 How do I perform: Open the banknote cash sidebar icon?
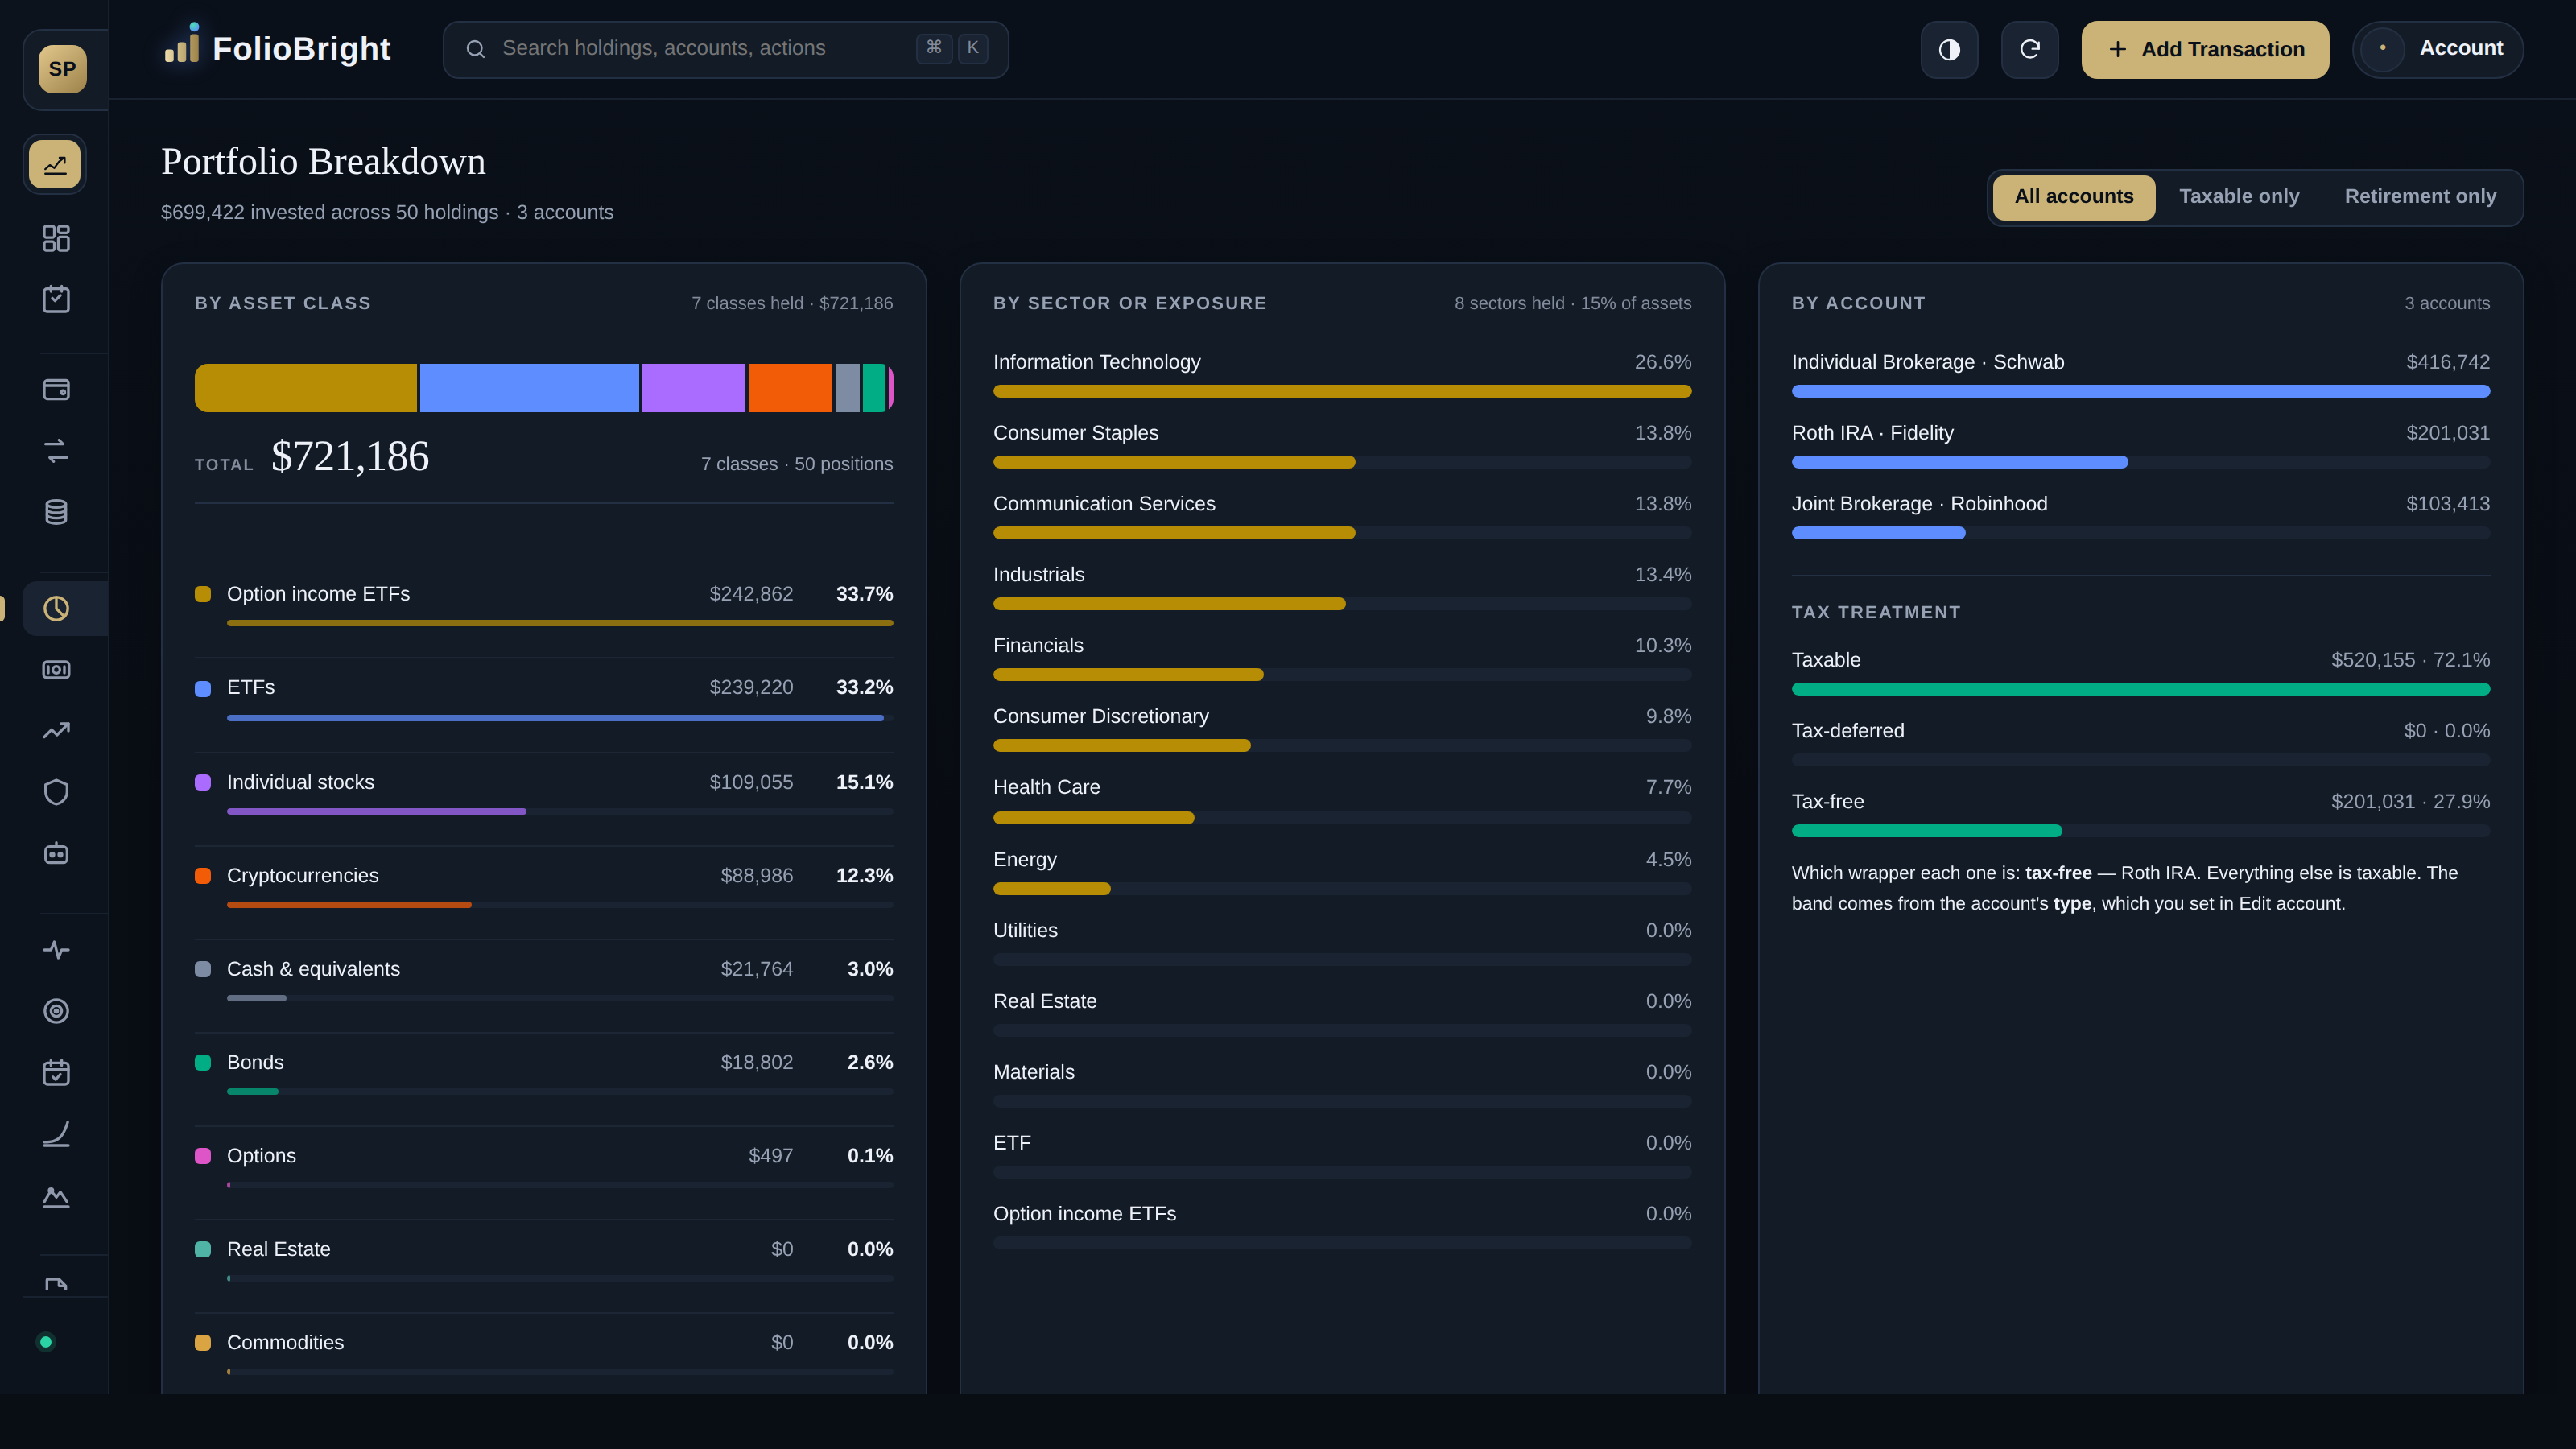pyautogui.click(x=56, y=670)
